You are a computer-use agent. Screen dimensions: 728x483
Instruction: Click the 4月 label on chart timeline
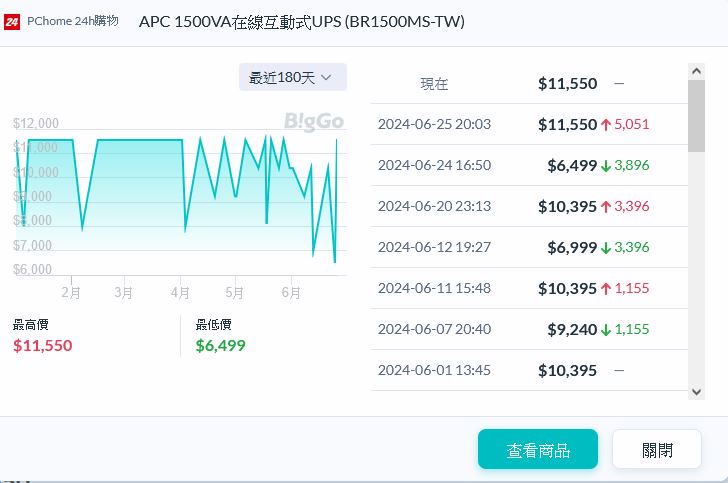coord(180,293)
